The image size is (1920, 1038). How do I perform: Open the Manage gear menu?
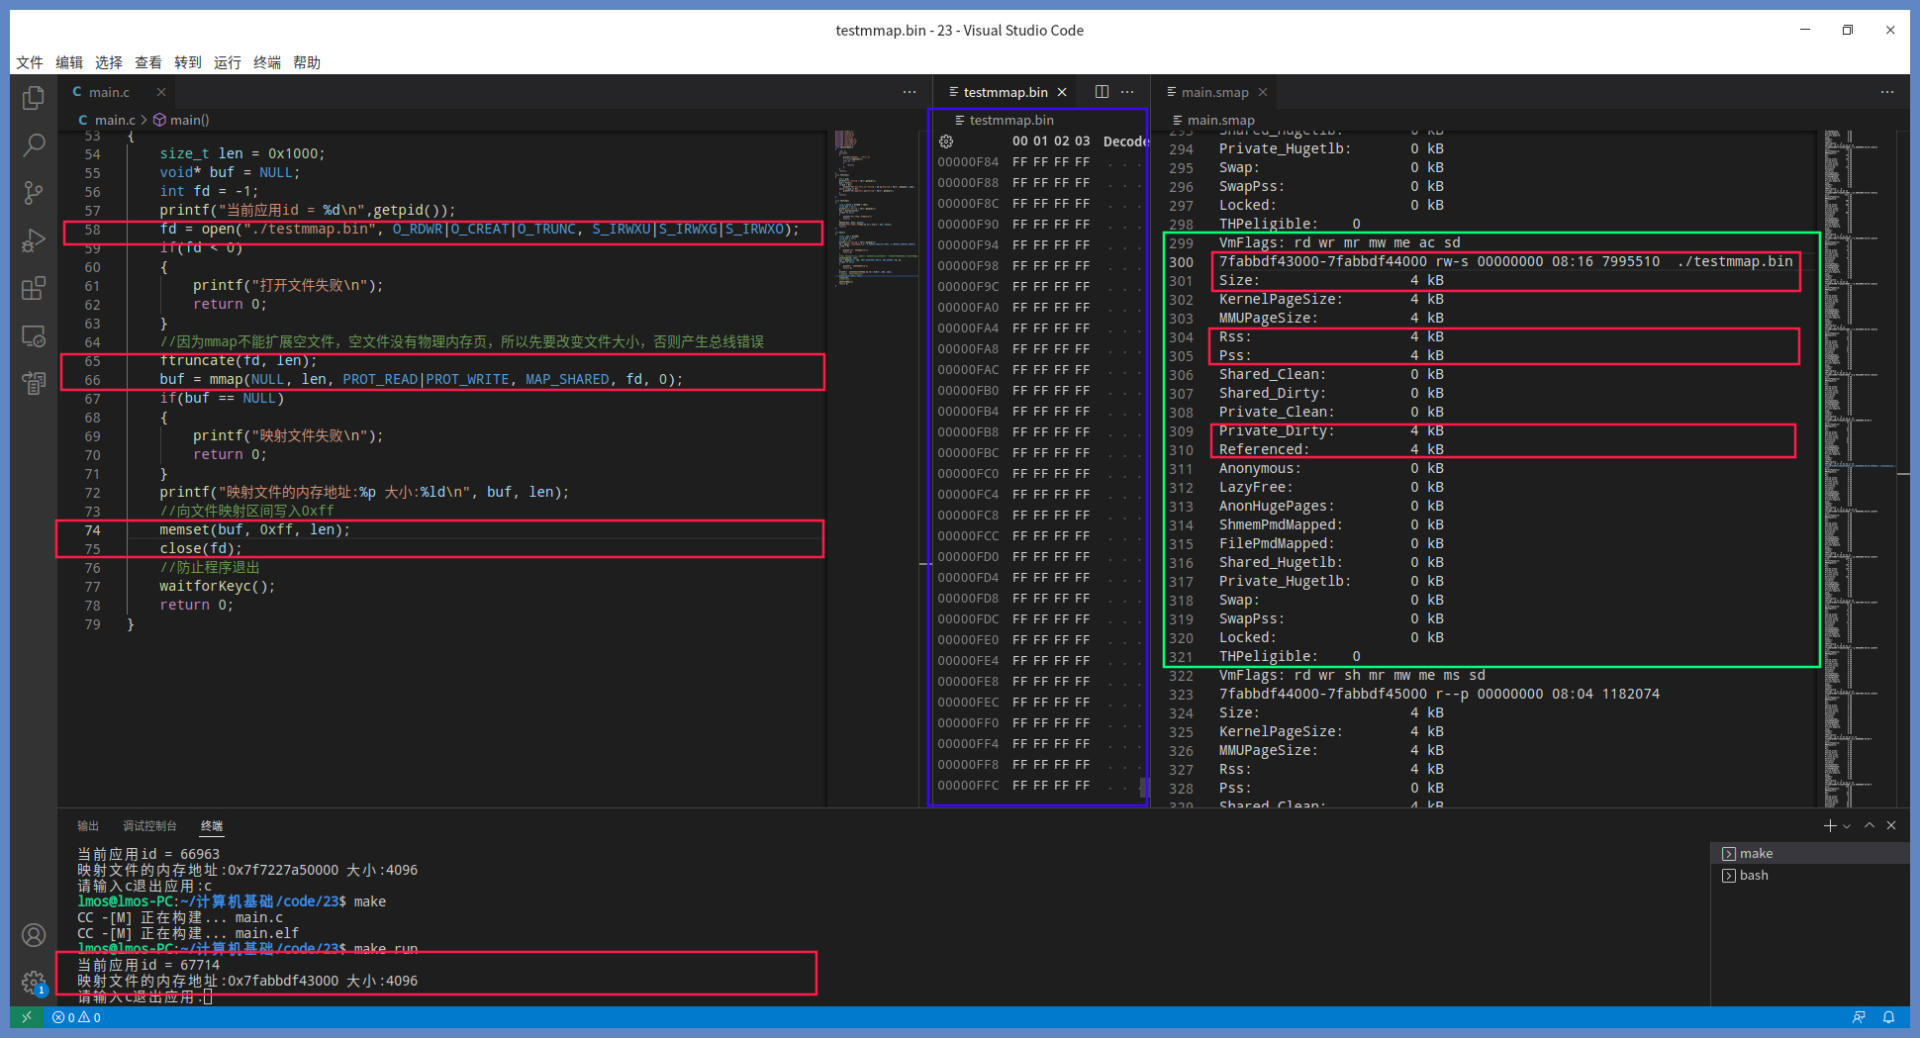(x=33, y=982)
